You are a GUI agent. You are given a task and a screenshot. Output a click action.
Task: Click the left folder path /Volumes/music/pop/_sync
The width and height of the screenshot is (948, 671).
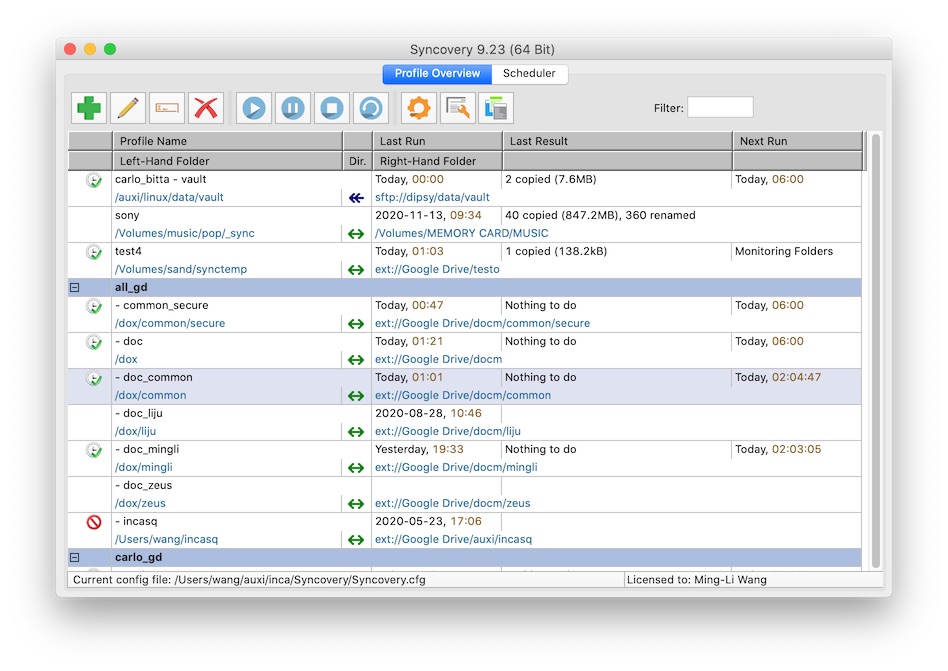coord(184,233)
